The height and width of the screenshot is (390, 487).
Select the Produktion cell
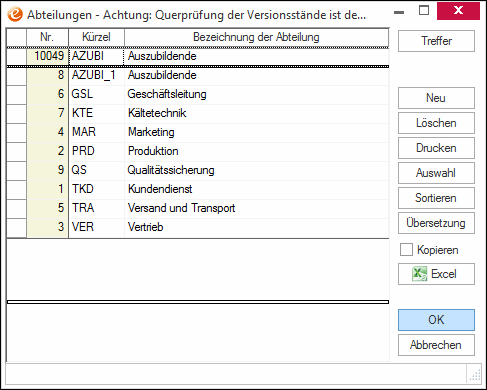[256, 151]
